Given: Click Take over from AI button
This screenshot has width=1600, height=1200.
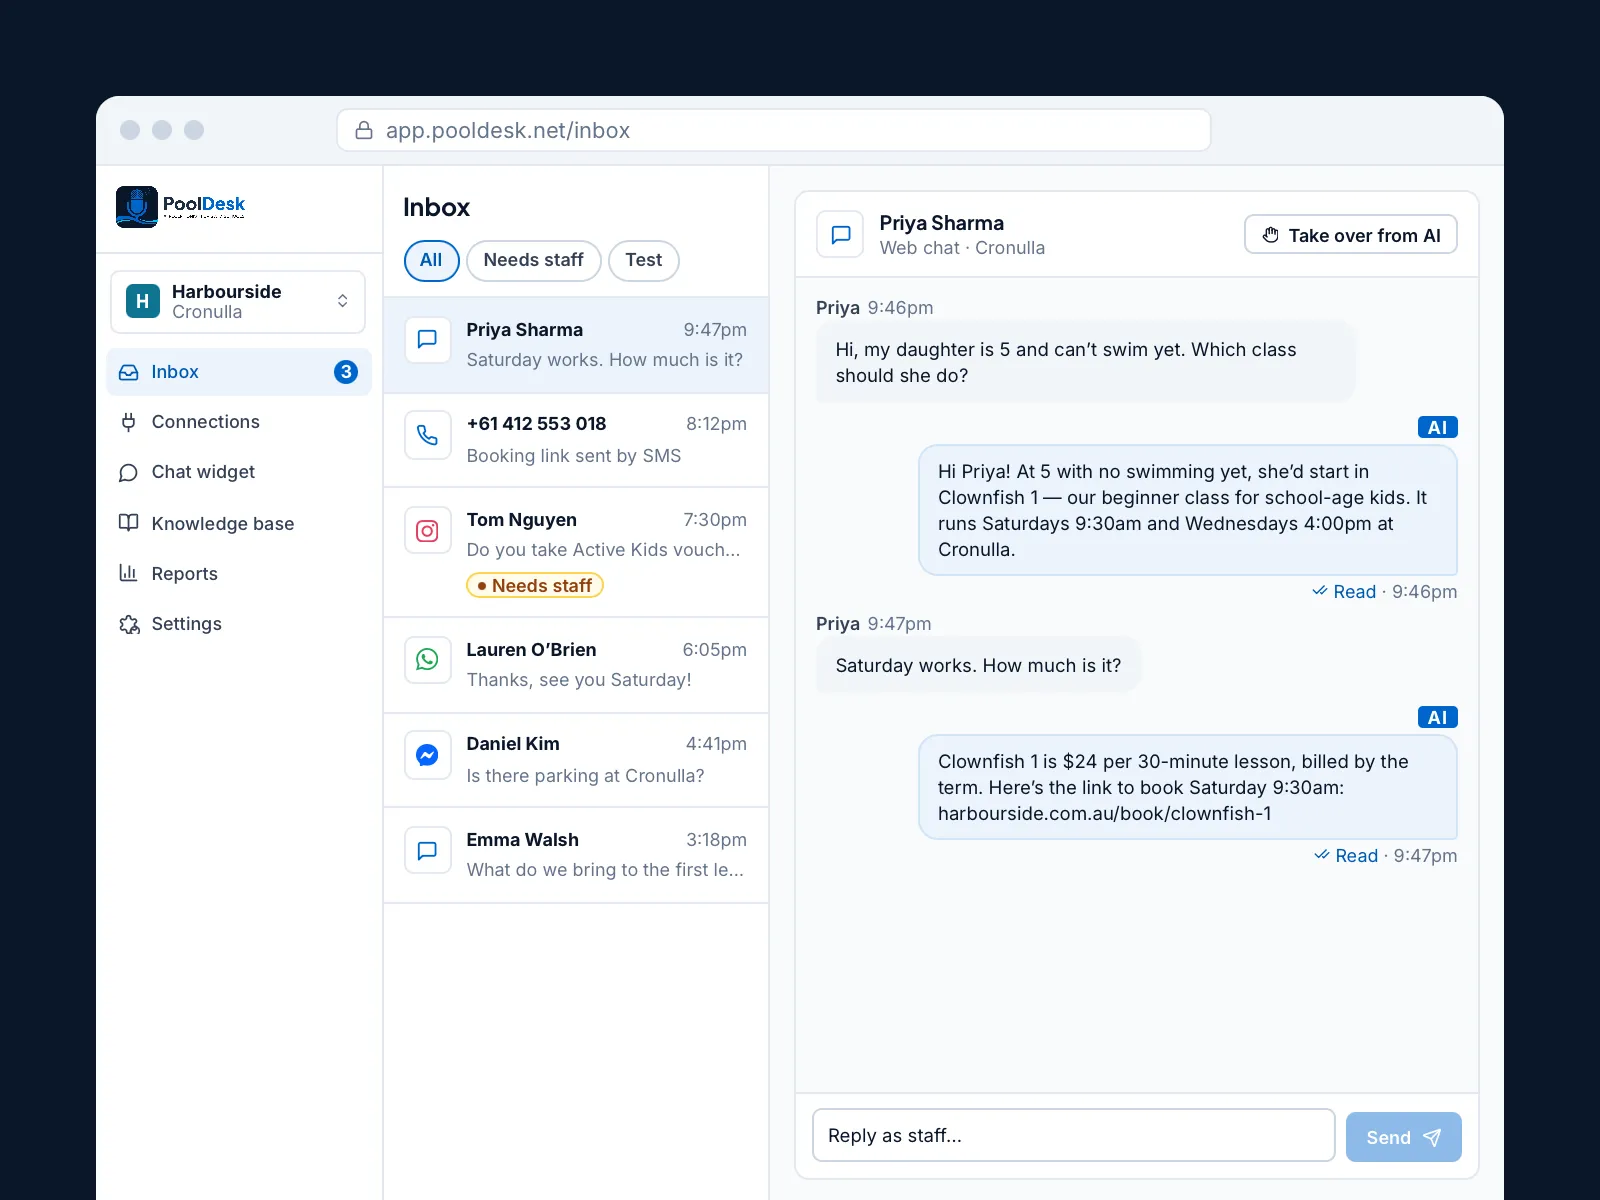Looking at the screenshot, I should (1351, 235).
